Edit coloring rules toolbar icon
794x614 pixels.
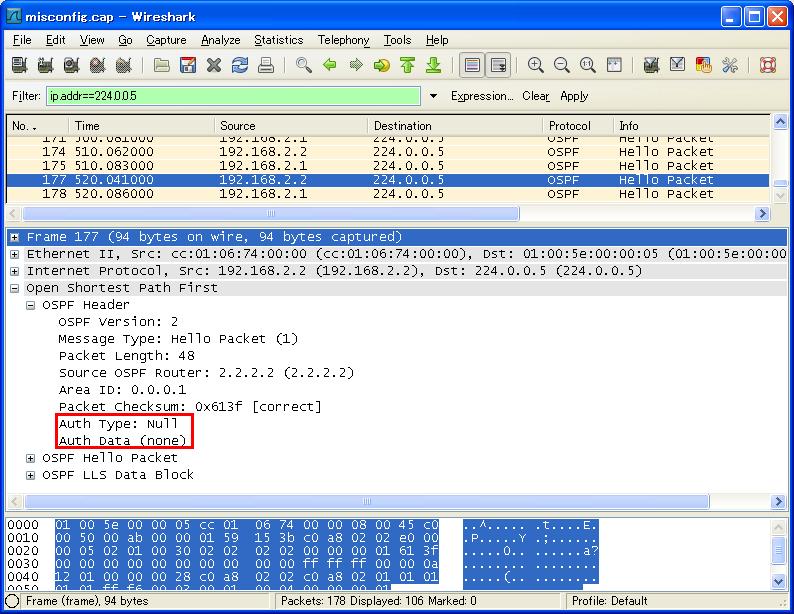pyautogui.click(x=704, y=65)
